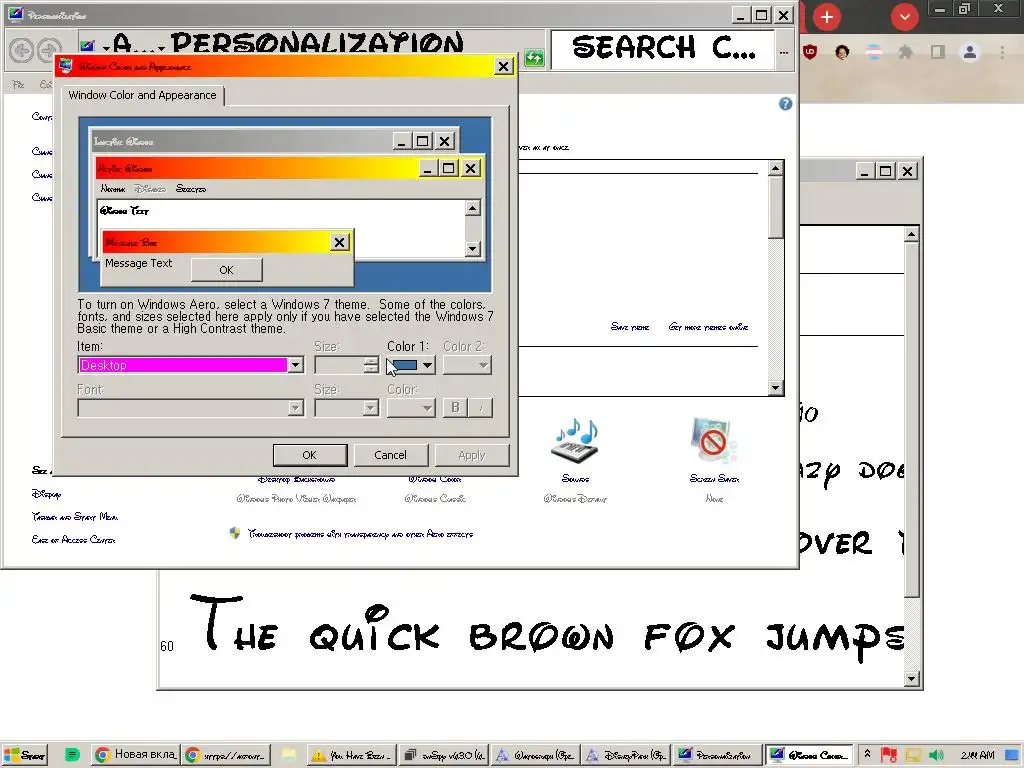Click the disabled Color 2 dropdown
1024x768 pixels.
click(x=467, y=365)
